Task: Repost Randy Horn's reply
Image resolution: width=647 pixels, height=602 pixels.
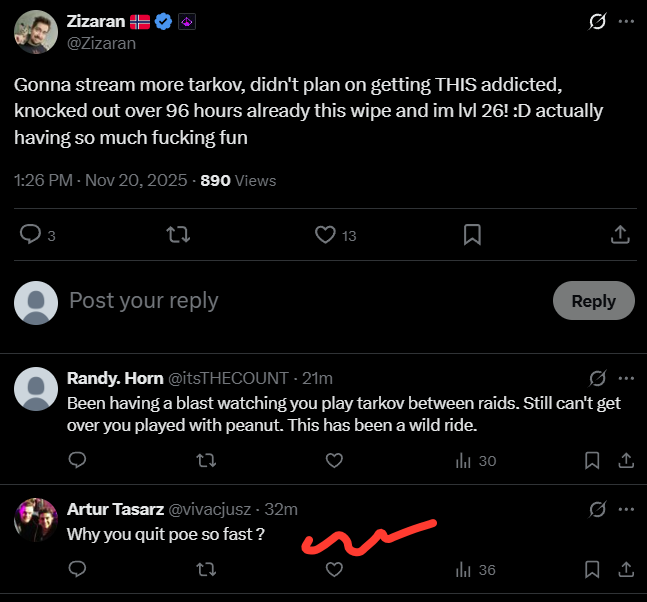Action: point(206,461)
